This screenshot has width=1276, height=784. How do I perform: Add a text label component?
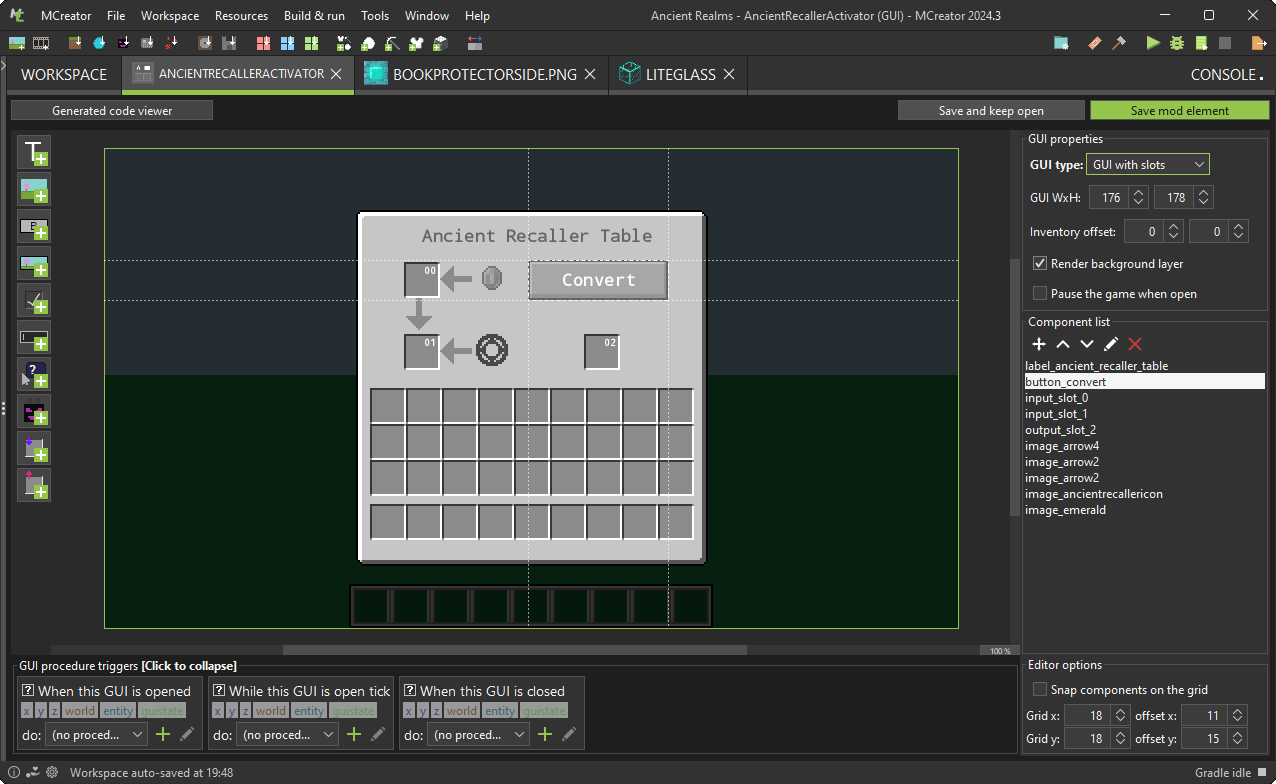pyautogui.click(x=34, y=152)
